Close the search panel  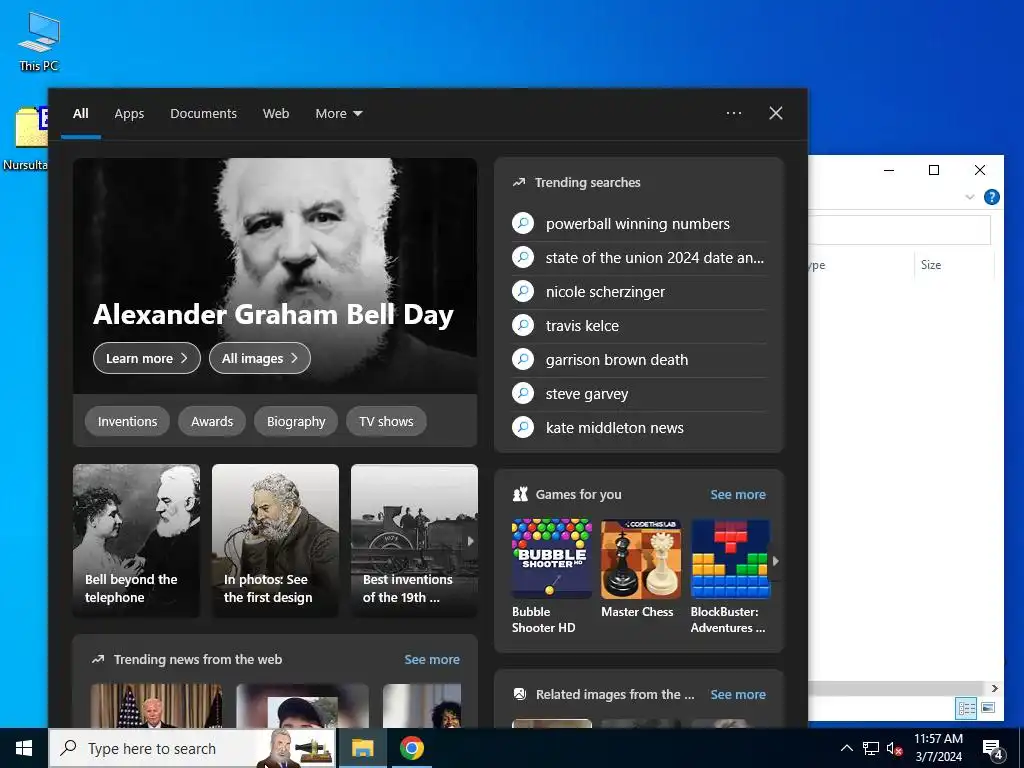point(776,113)
